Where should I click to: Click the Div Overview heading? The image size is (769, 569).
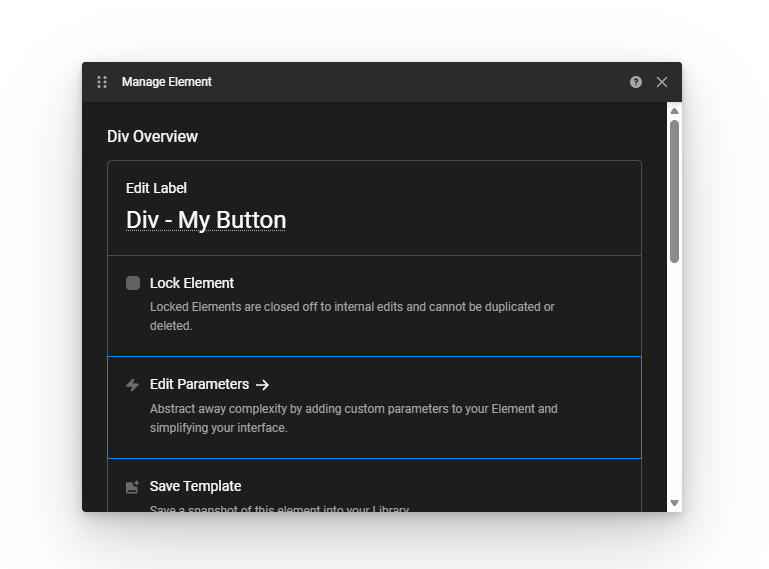click(x=153, y=137)
